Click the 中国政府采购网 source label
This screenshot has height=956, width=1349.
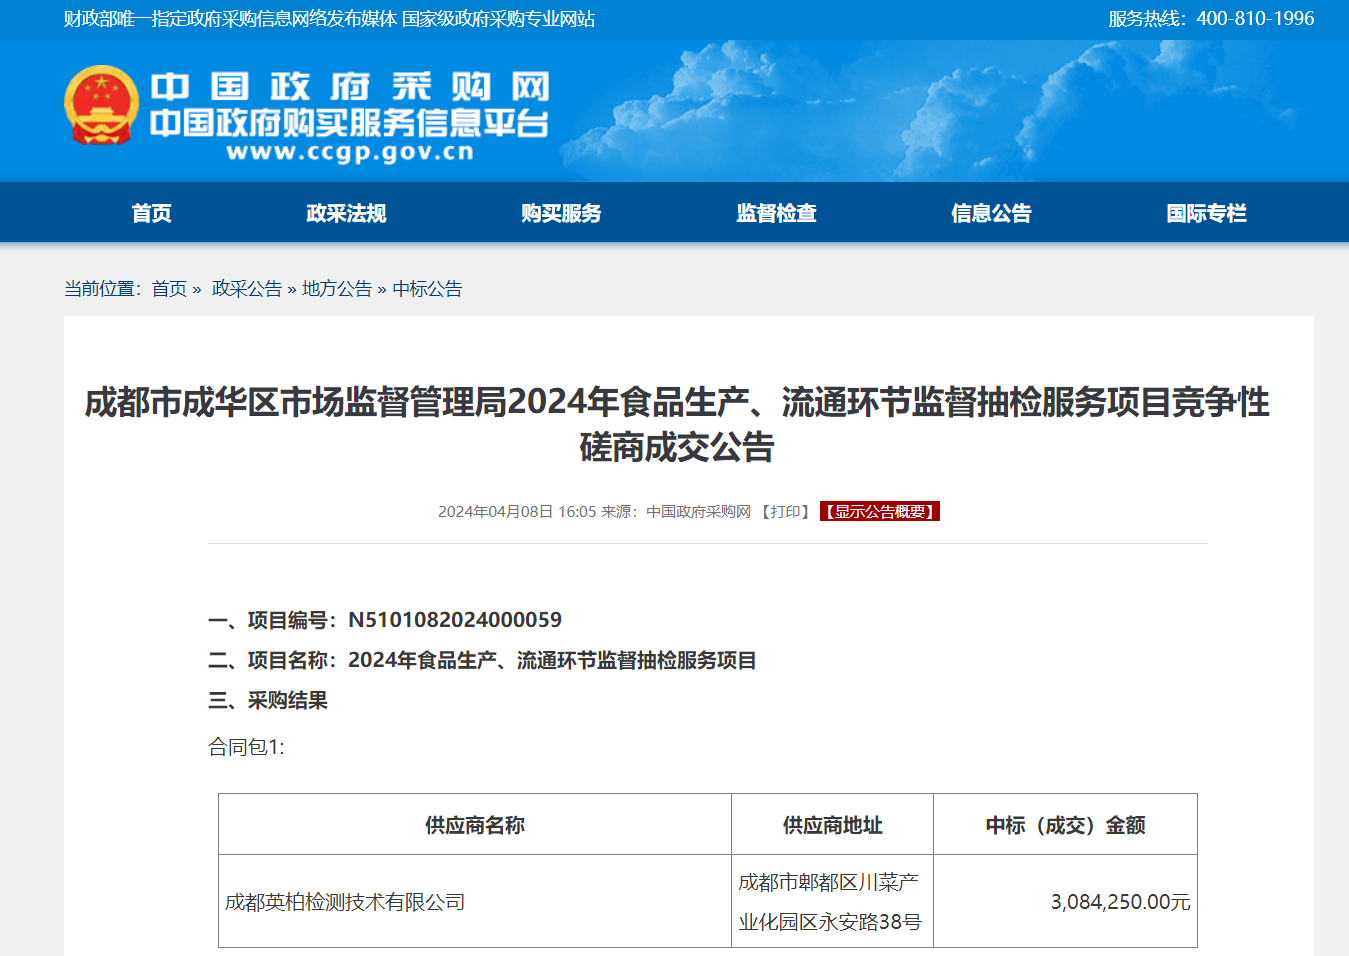(696, 511)
